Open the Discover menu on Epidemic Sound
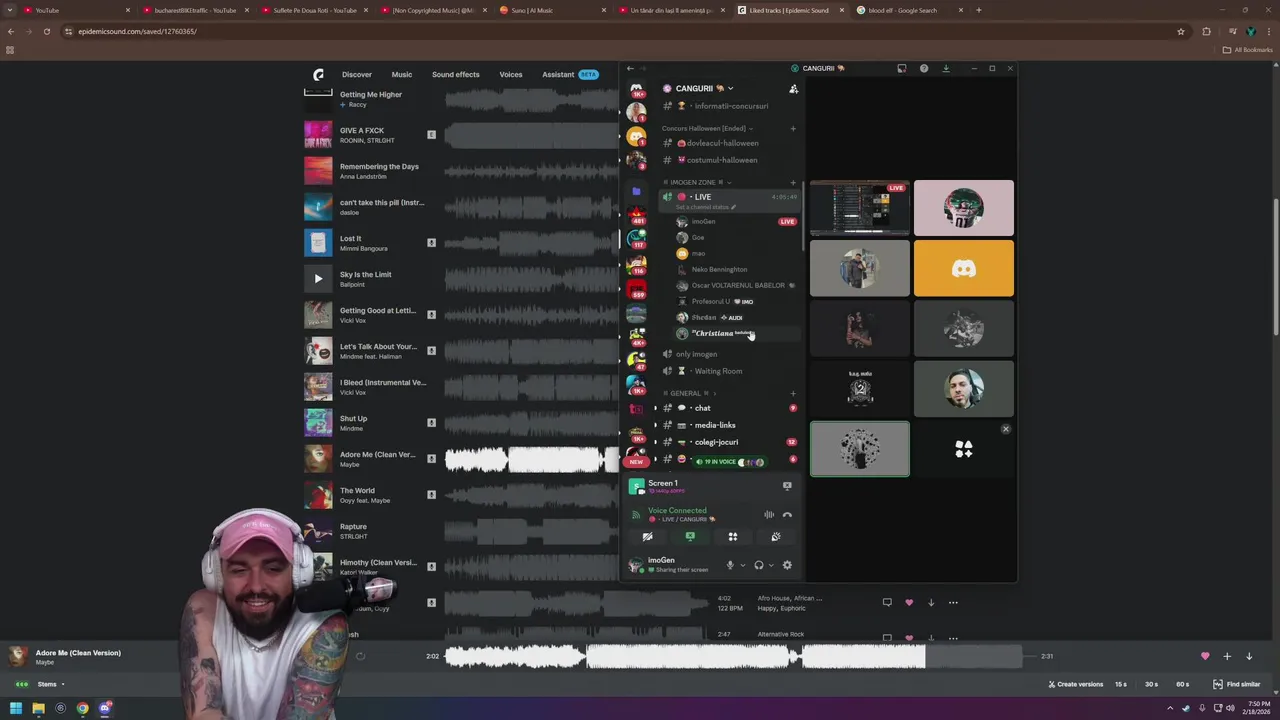The width and height of the screenshot is (1280, 720). pyautogui.click(x=356, y=74)
